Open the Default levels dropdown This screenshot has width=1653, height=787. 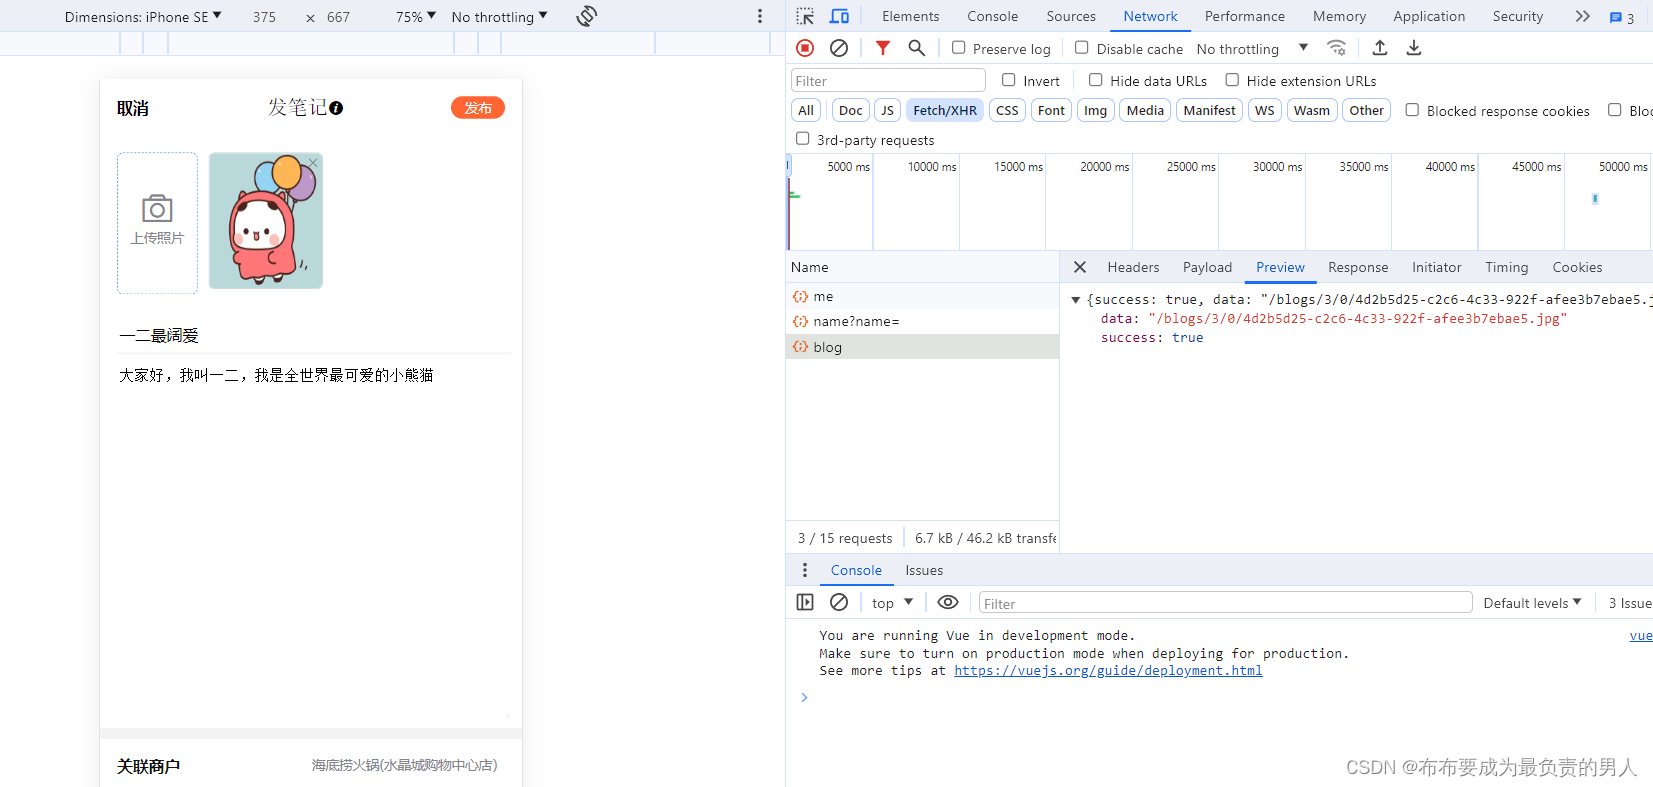coord(1532,603)
